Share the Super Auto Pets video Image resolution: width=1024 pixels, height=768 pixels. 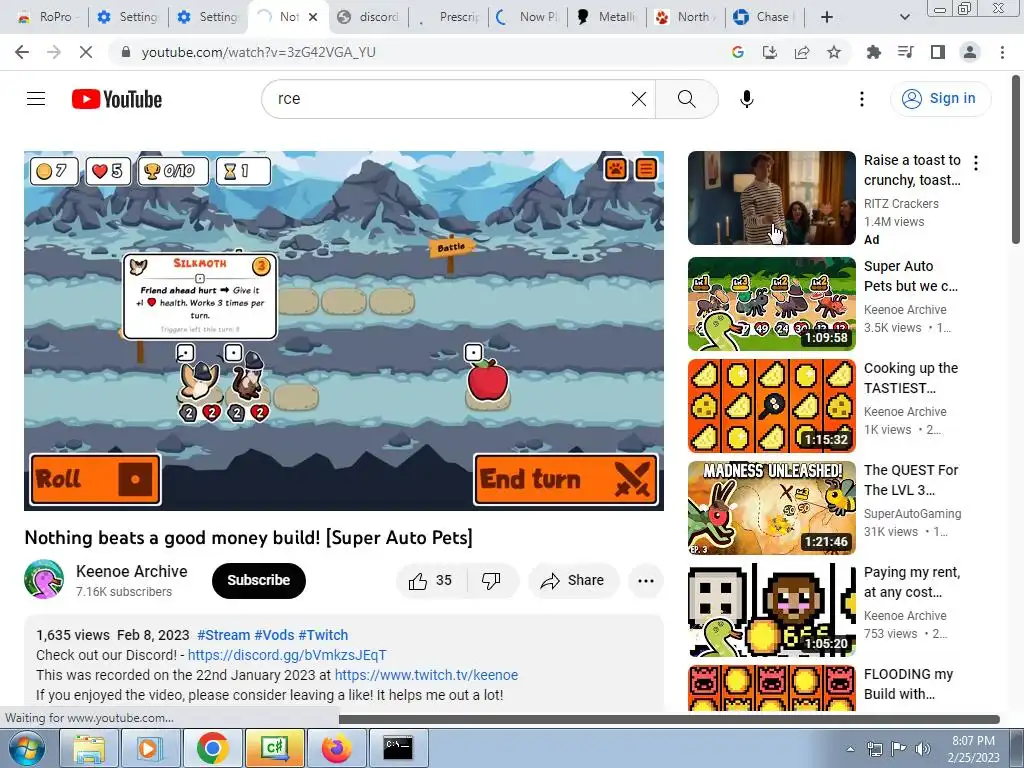pyautogui.click(x=573, y=581)
